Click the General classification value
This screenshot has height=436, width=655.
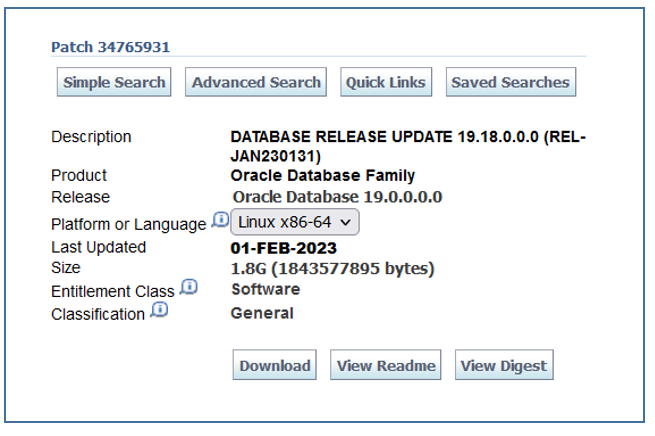click(262, 313)
